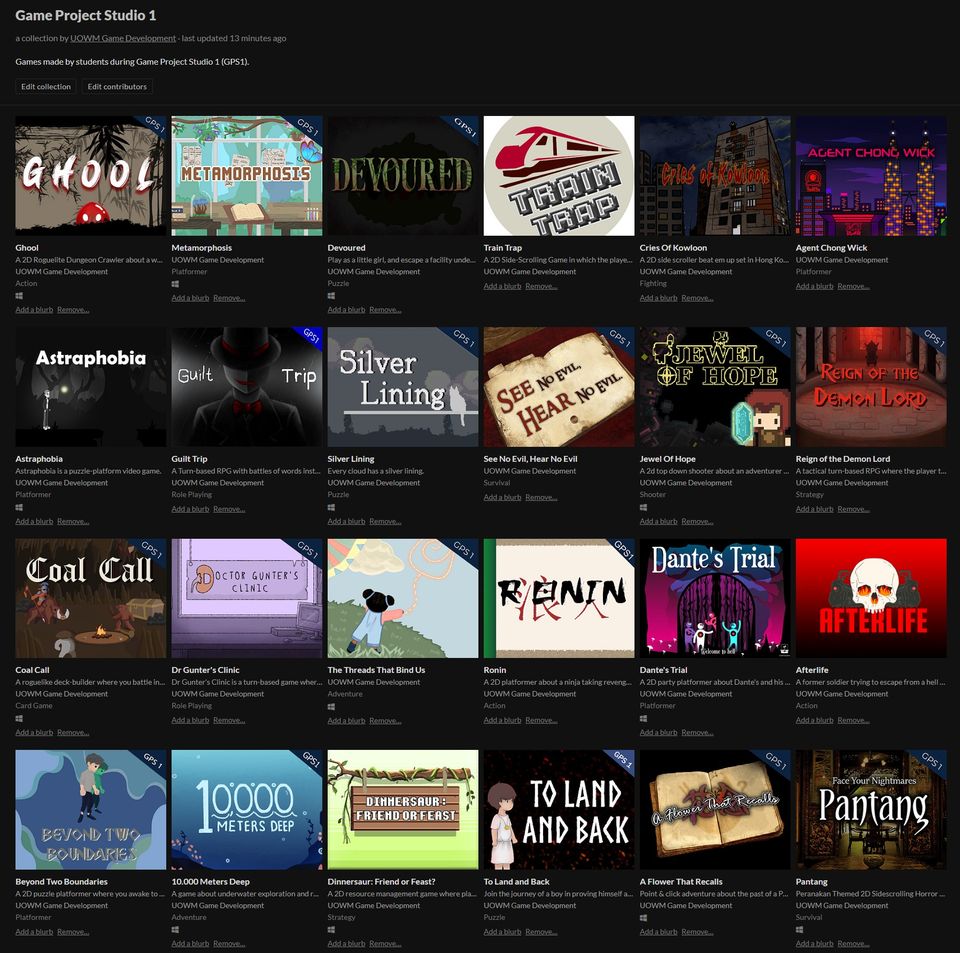Open the Beyond Two Boundaries title link
The width and height of the screenshot is (960, 953).
pos(61,882)
